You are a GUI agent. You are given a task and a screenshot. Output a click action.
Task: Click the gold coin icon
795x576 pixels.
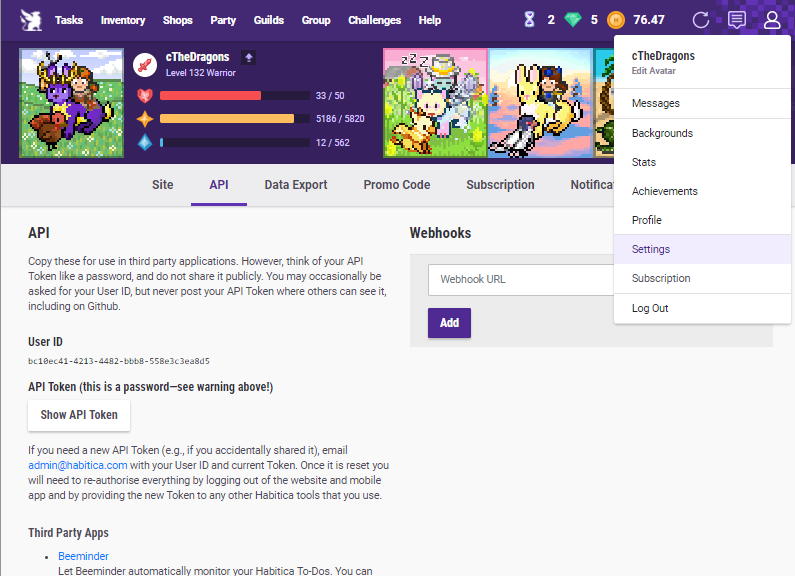coord(616,20)
